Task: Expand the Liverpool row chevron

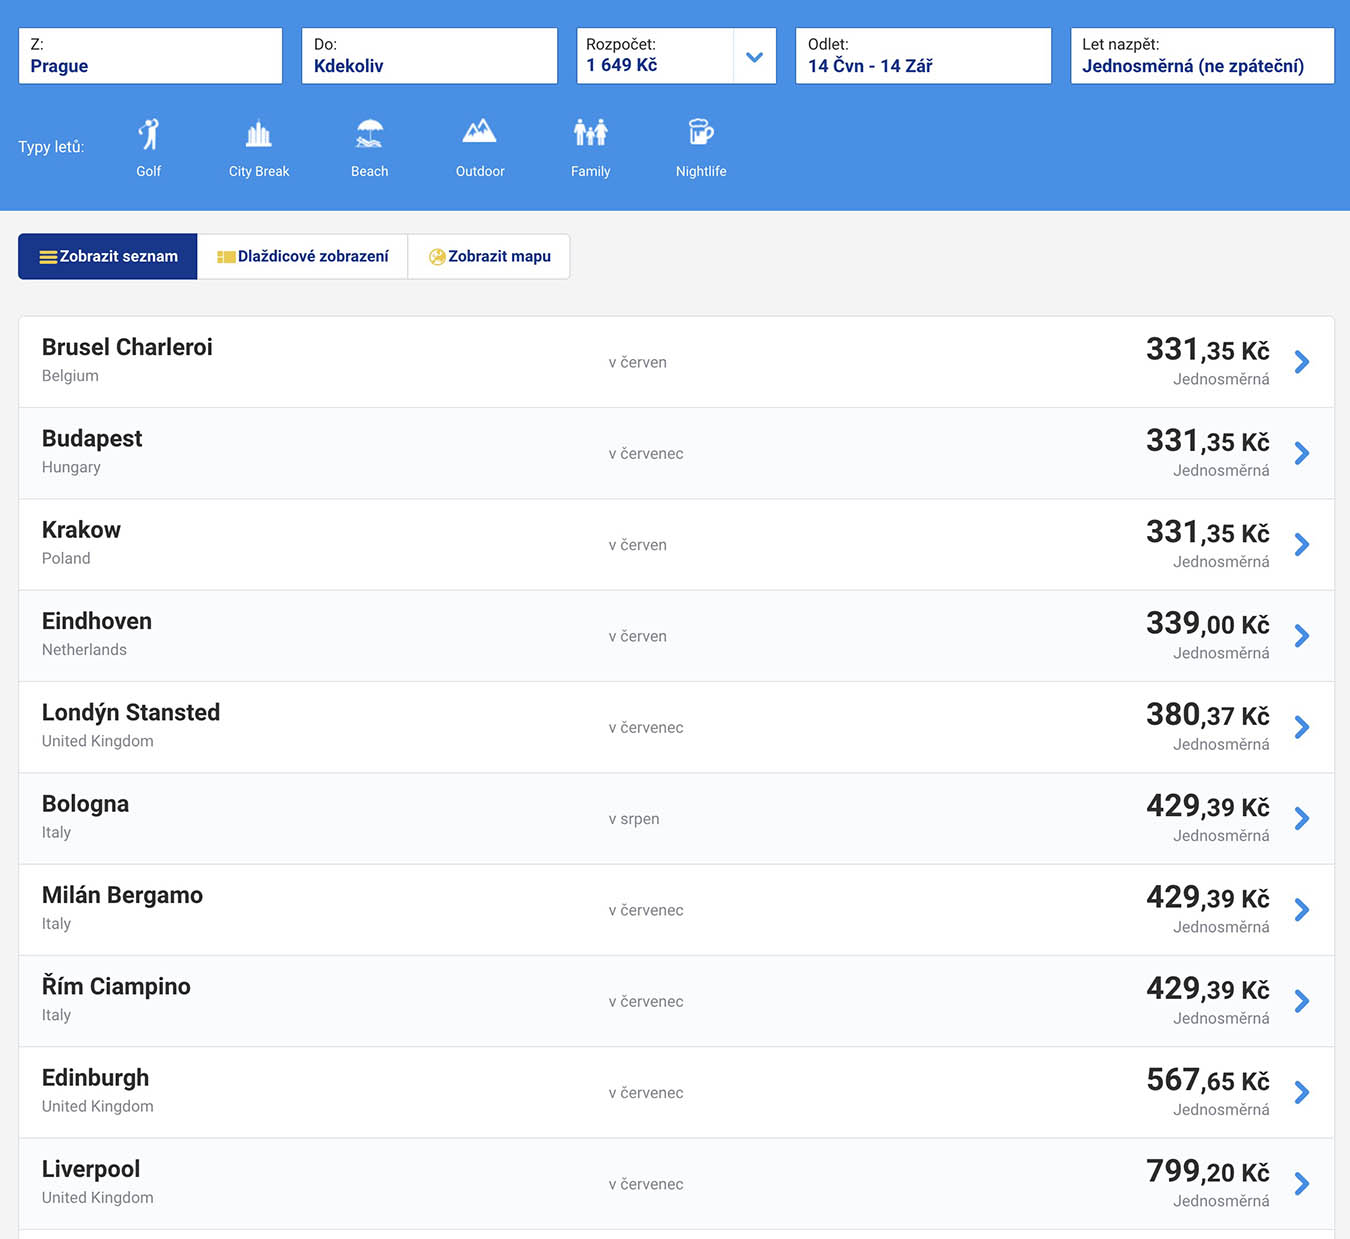Action: 1302,1184
